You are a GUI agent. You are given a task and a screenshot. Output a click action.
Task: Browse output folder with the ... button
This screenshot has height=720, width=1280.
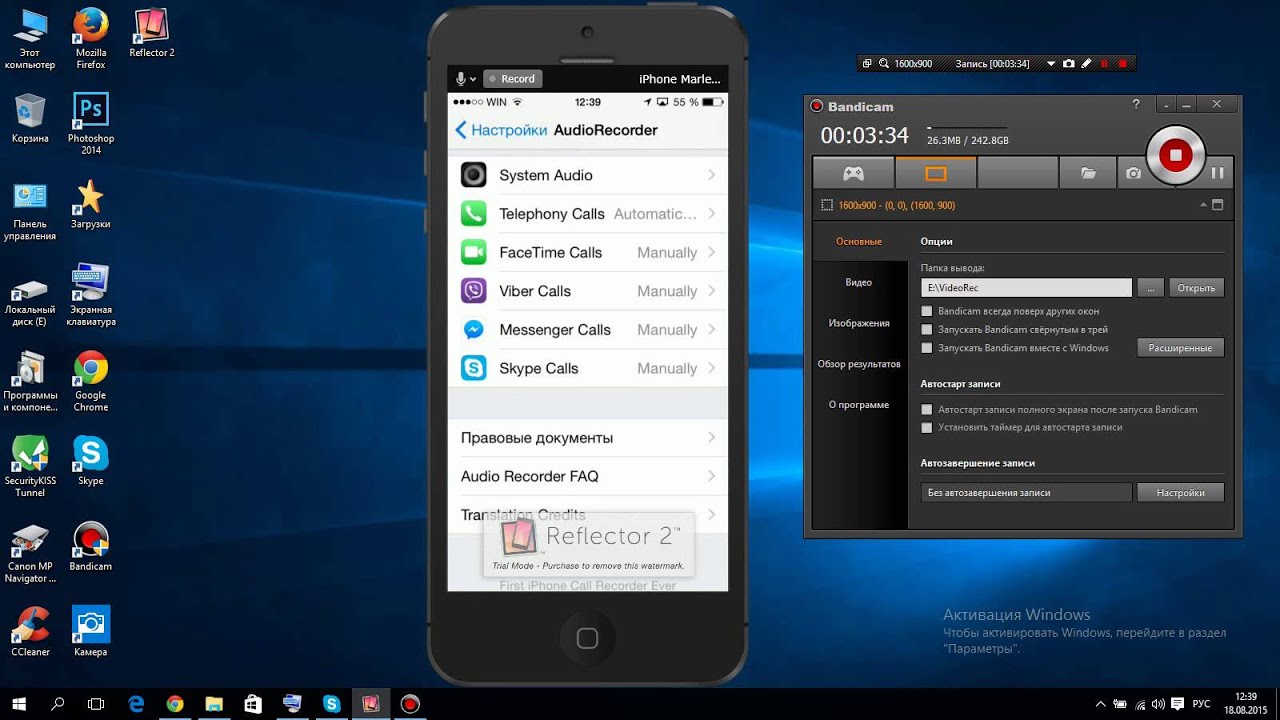1150,288
